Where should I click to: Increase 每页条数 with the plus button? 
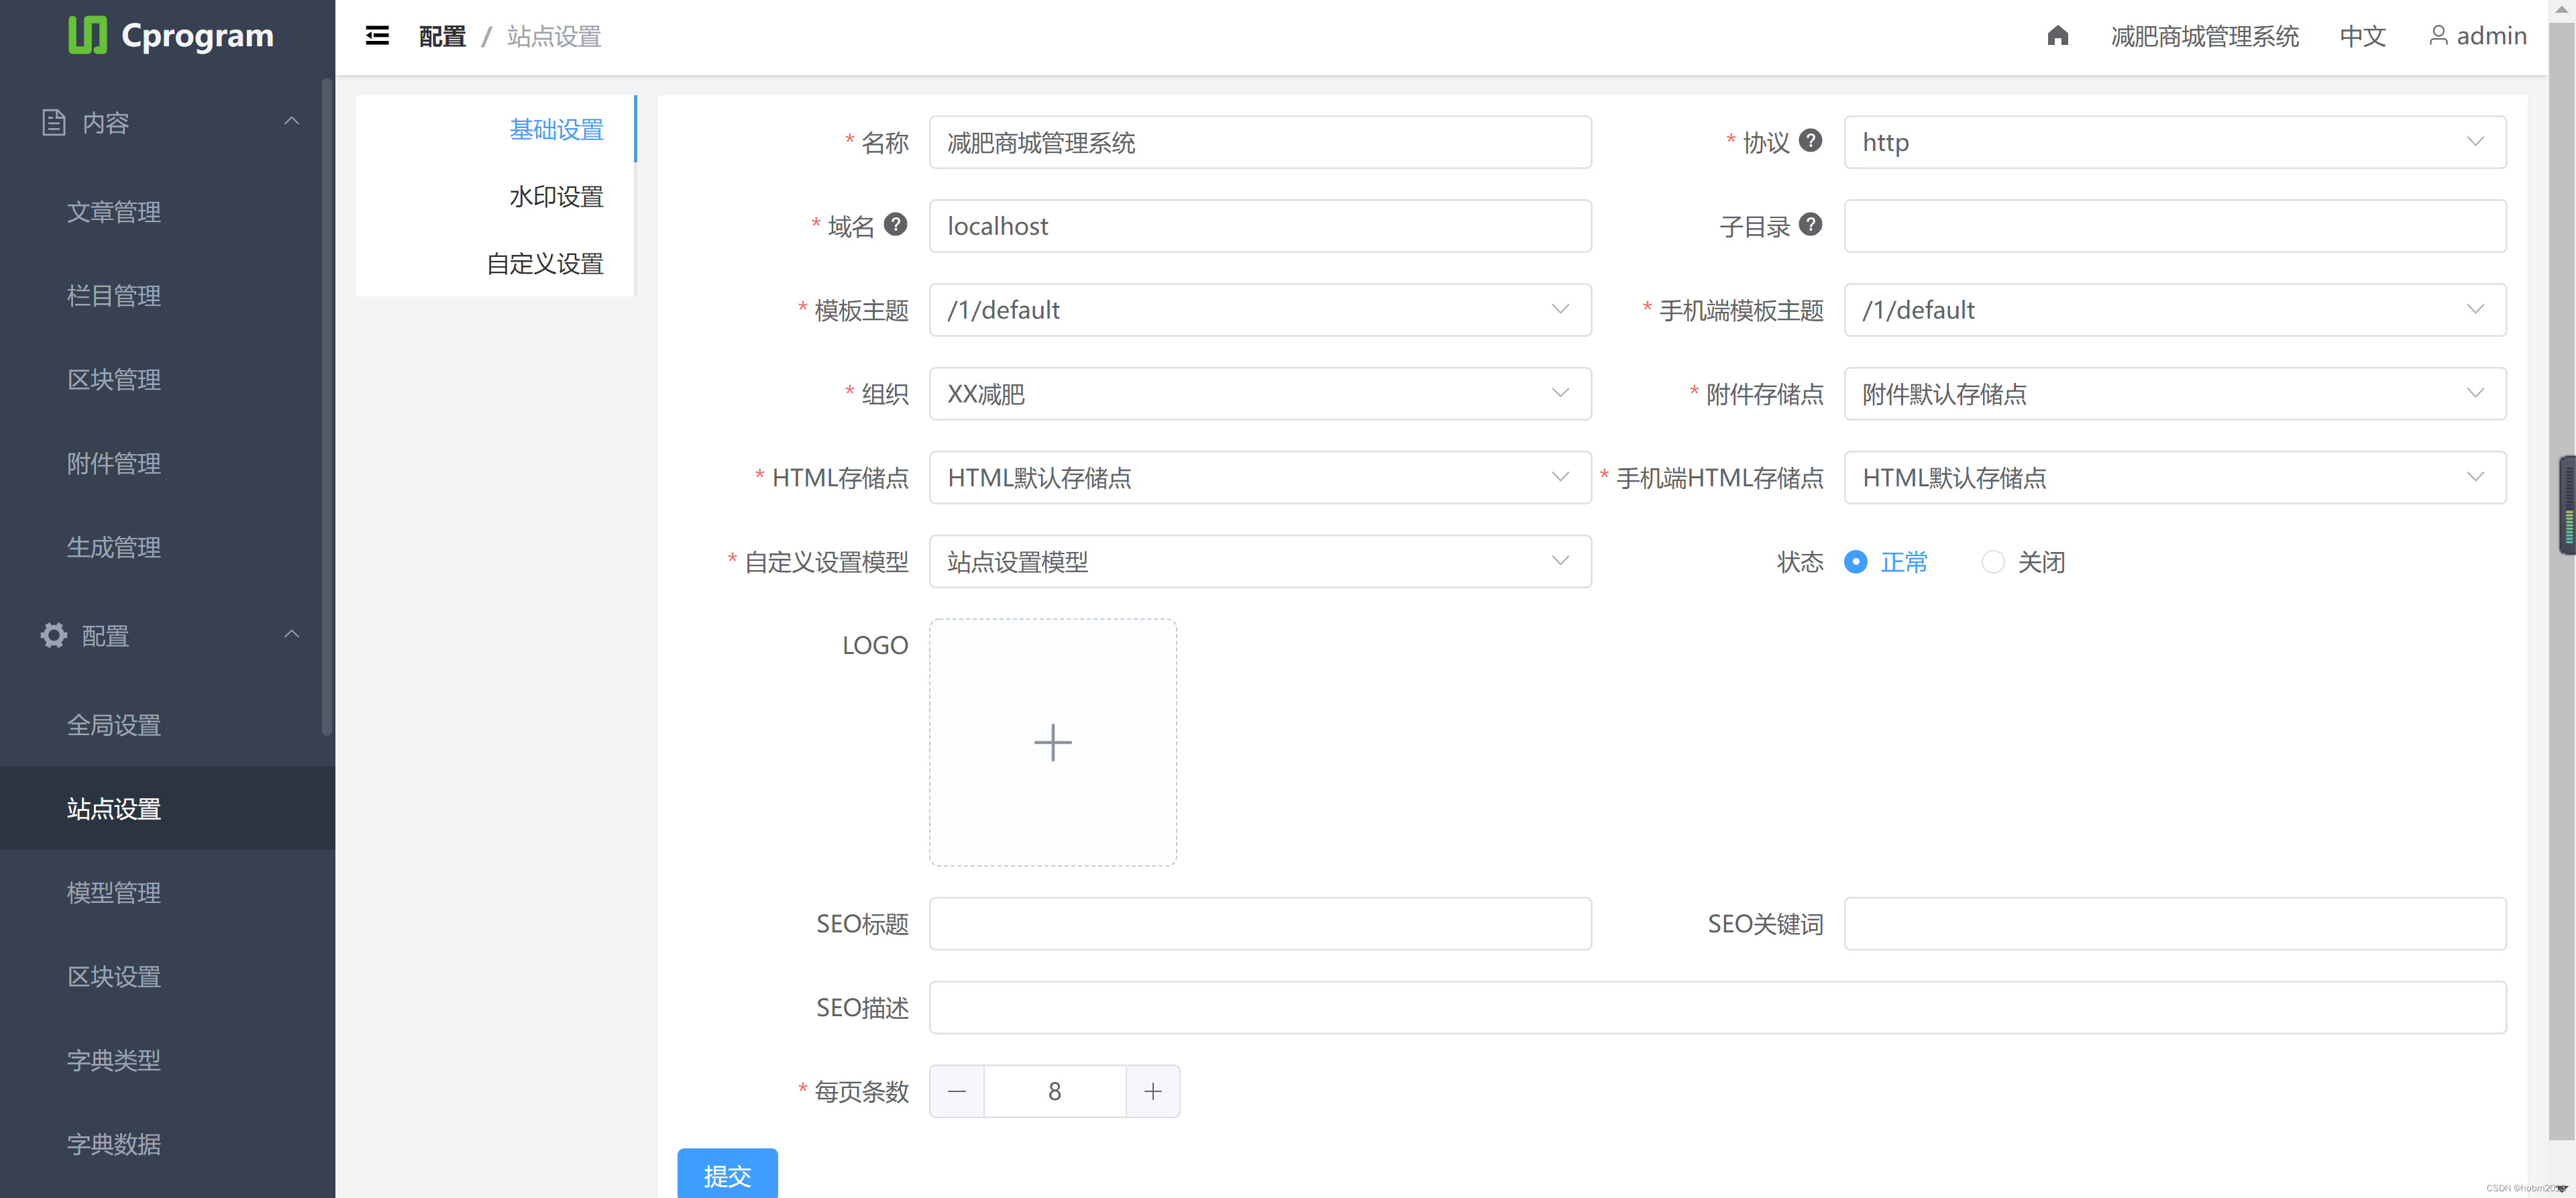click(1153, 1091)
